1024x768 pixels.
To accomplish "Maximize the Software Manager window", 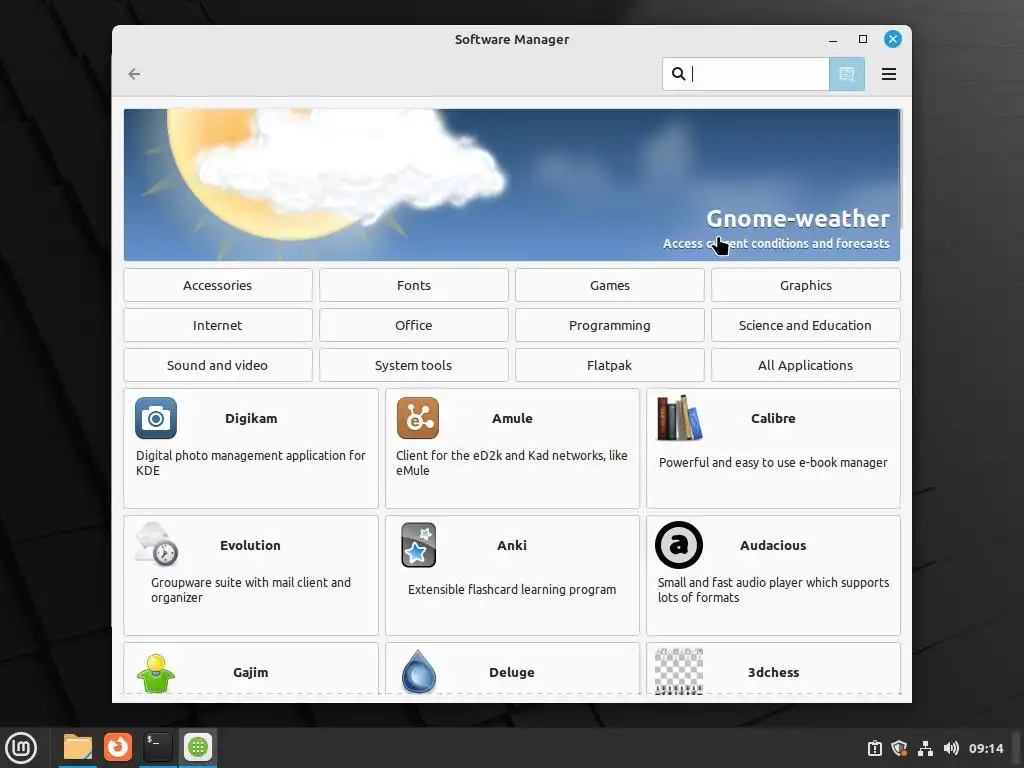I will click(x=863, y=39).
